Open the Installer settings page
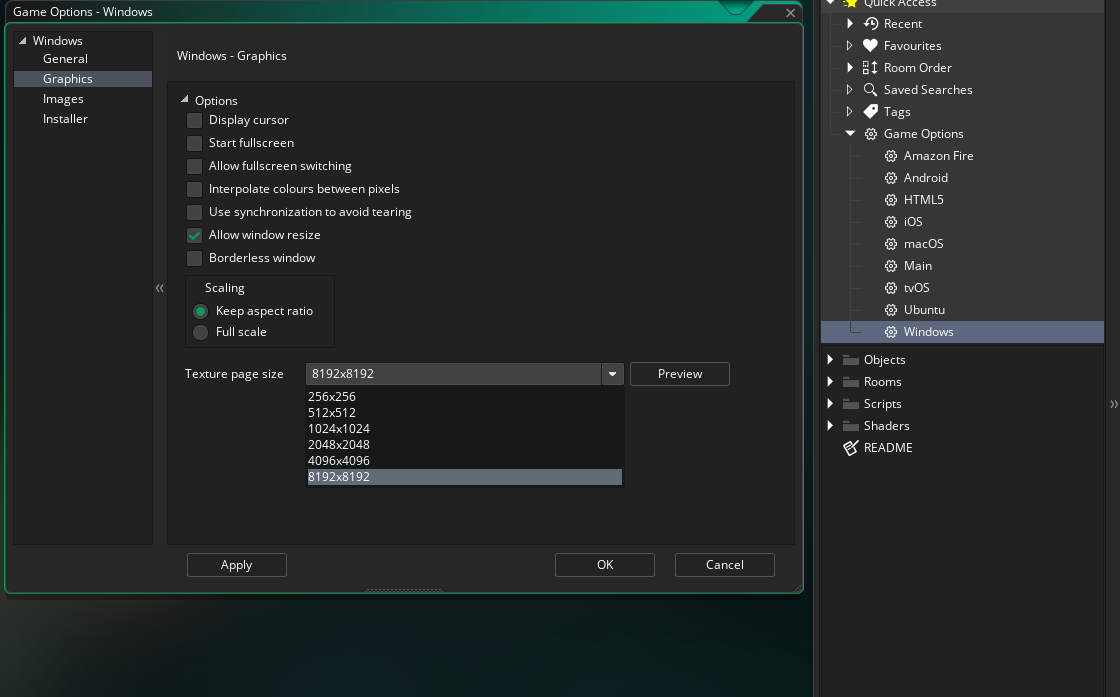Image resolution: width=1120 pixels, height=697 pixels. (x=65, y=119)
